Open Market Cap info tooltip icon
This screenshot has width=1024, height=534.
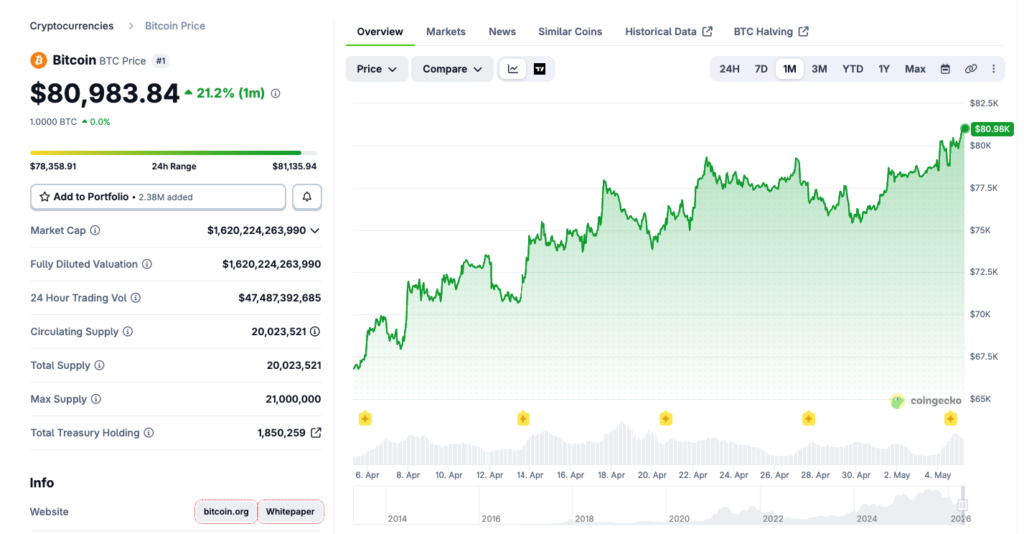(x=95, y=230)
